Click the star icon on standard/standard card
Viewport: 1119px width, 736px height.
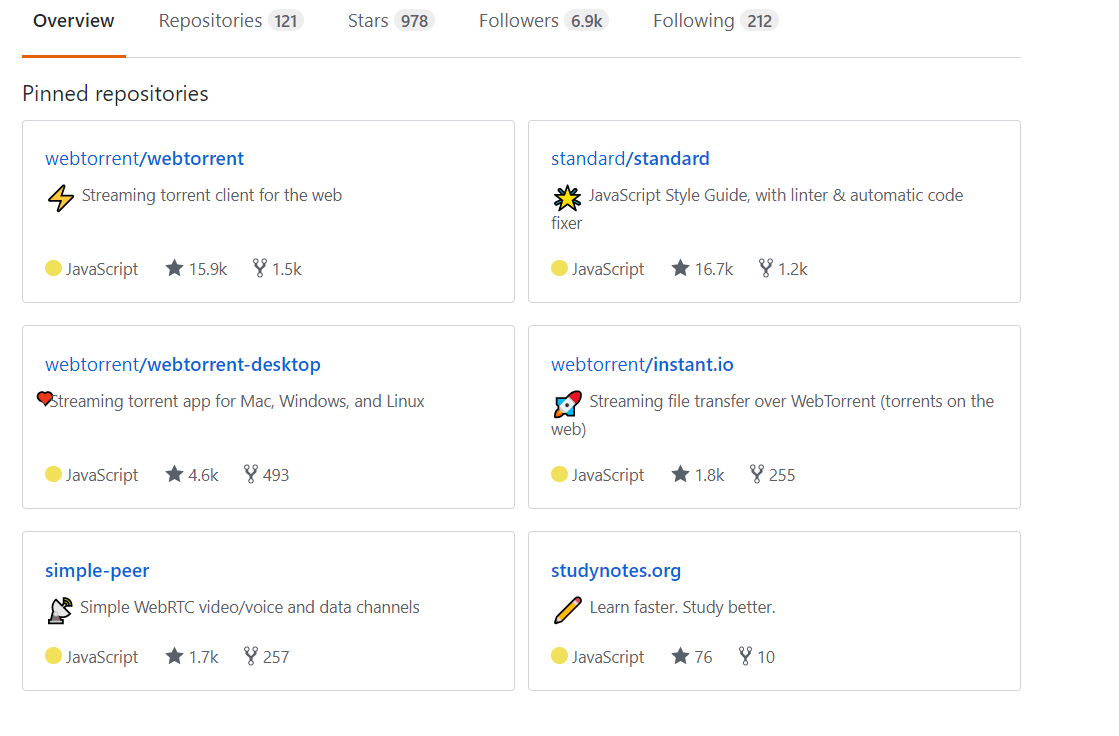(x=680, y=268)
